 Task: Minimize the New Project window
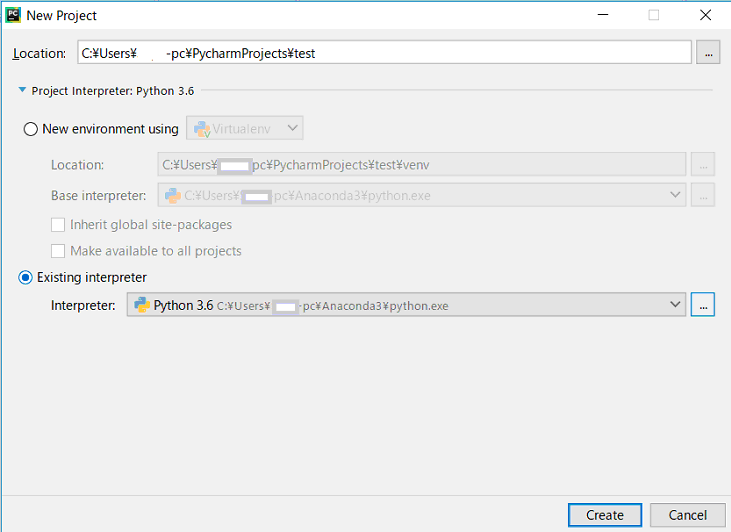coord(603,15)
